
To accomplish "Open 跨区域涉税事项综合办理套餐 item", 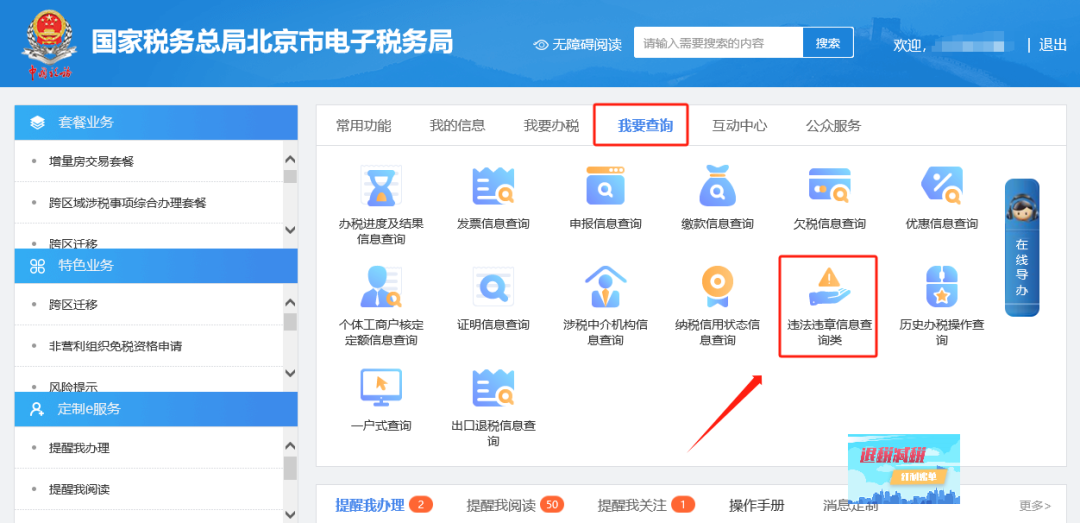I will 127,203.
